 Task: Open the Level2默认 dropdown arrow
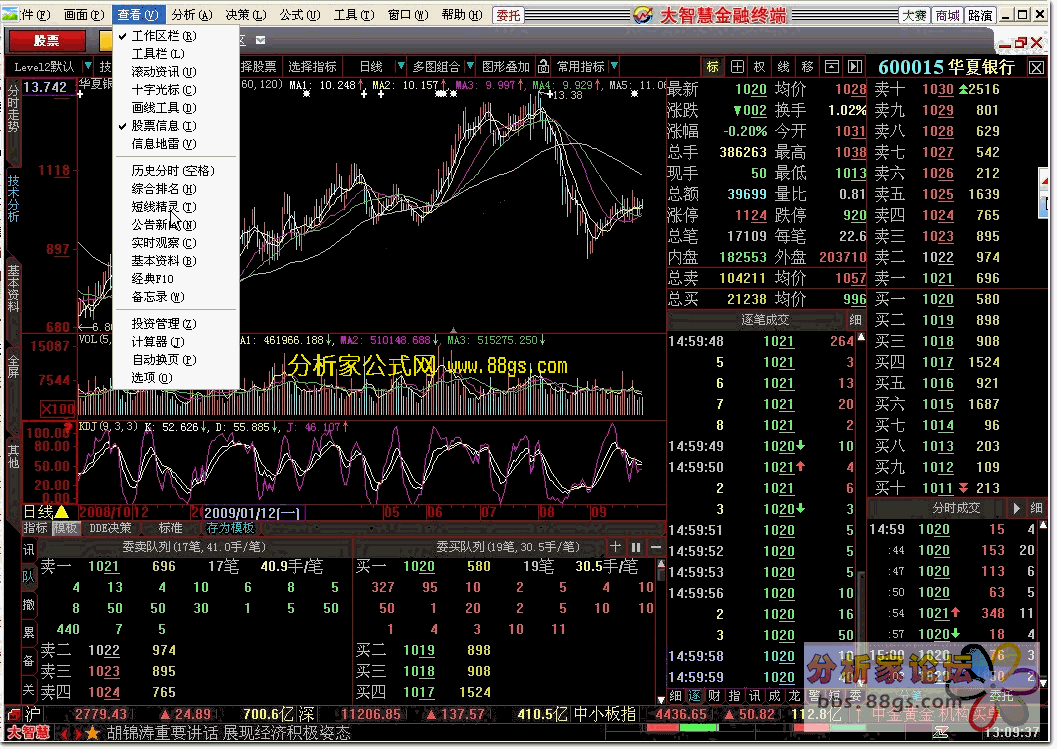pos(88,66)
